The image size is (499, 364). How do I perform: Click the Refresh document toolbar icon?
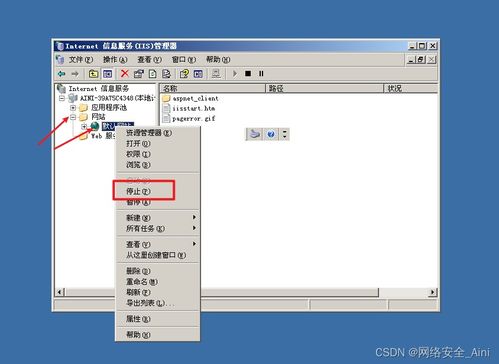pos(153,73)
